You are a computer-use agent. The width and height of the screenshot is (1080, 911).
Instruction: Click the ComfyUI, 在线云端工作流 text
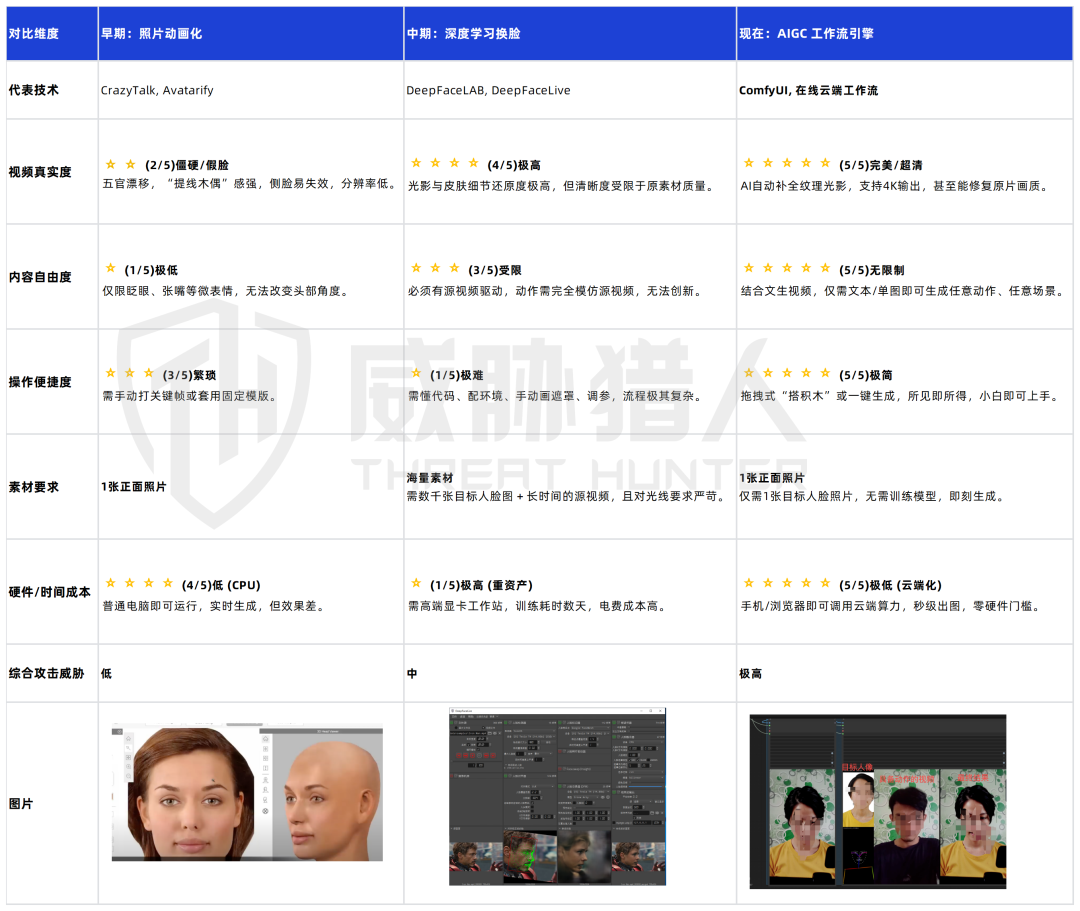[x=808, y=90]
